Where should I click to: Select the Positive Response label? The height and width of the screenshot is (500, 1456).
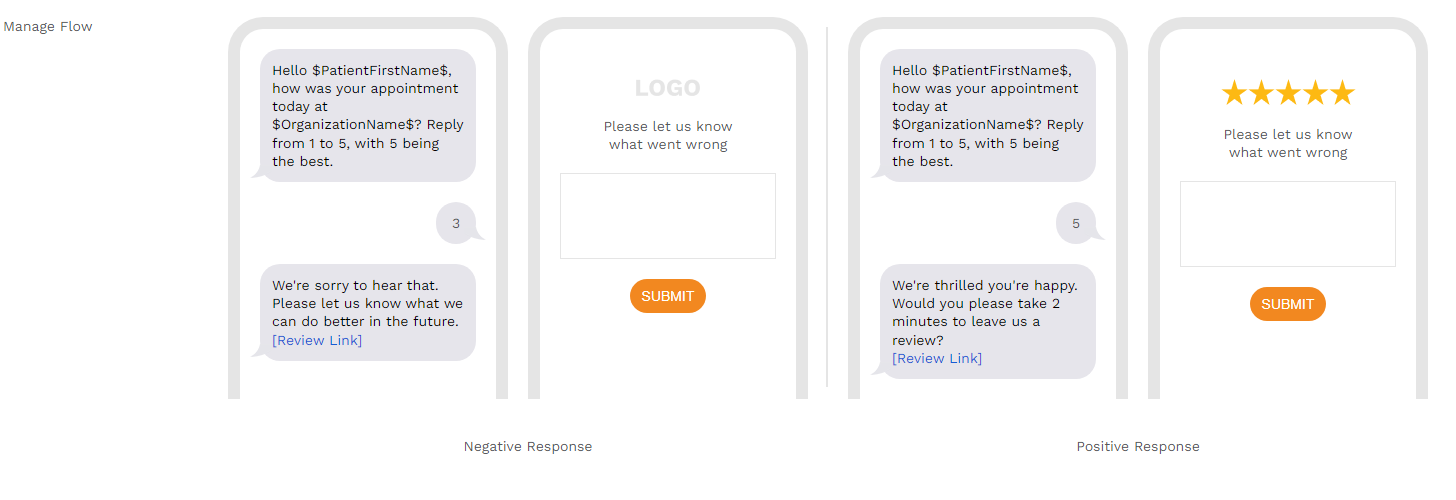pos(1138,447)
